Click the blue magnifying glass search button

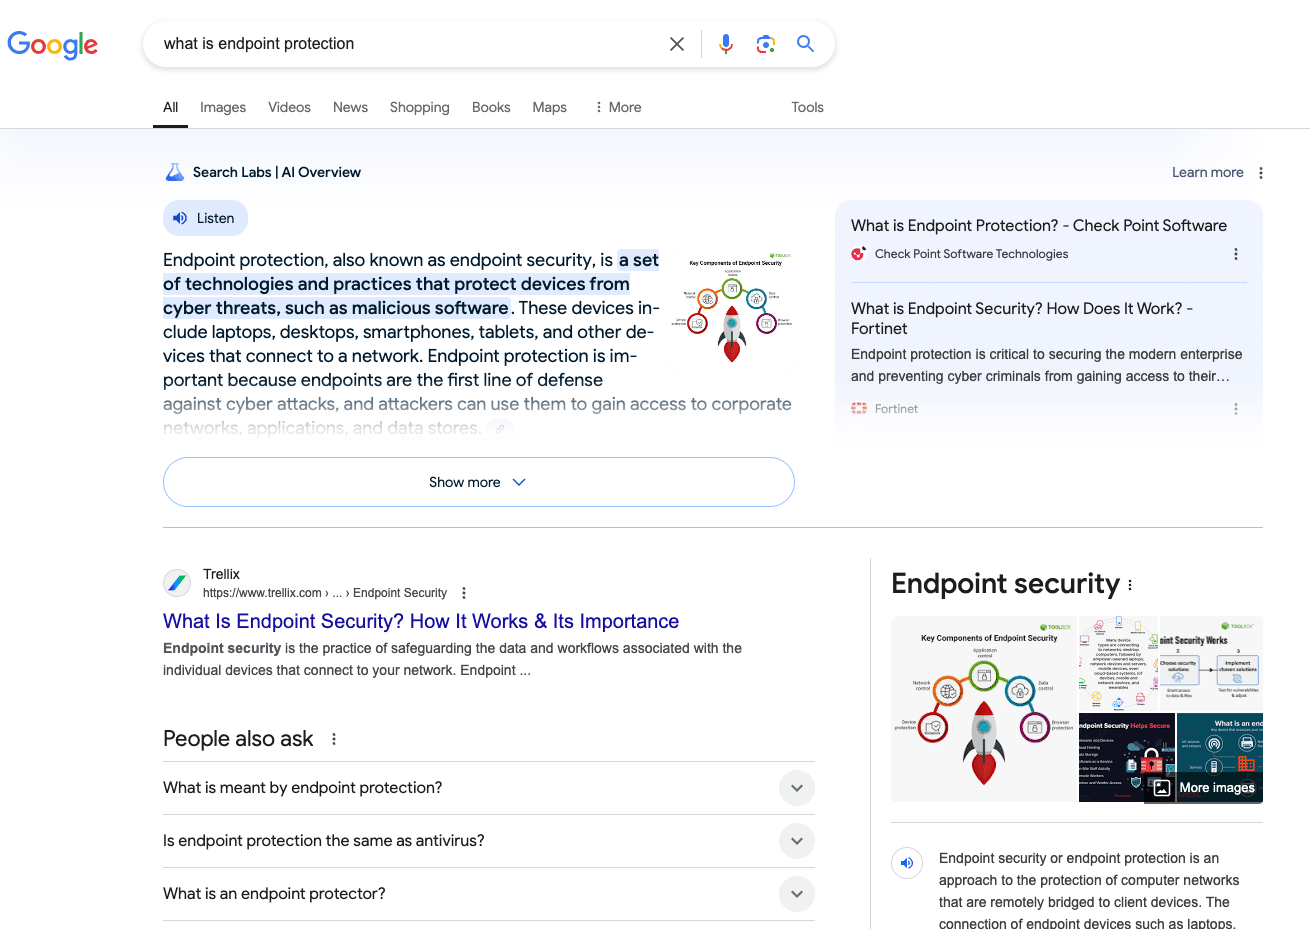coord(805,44)
